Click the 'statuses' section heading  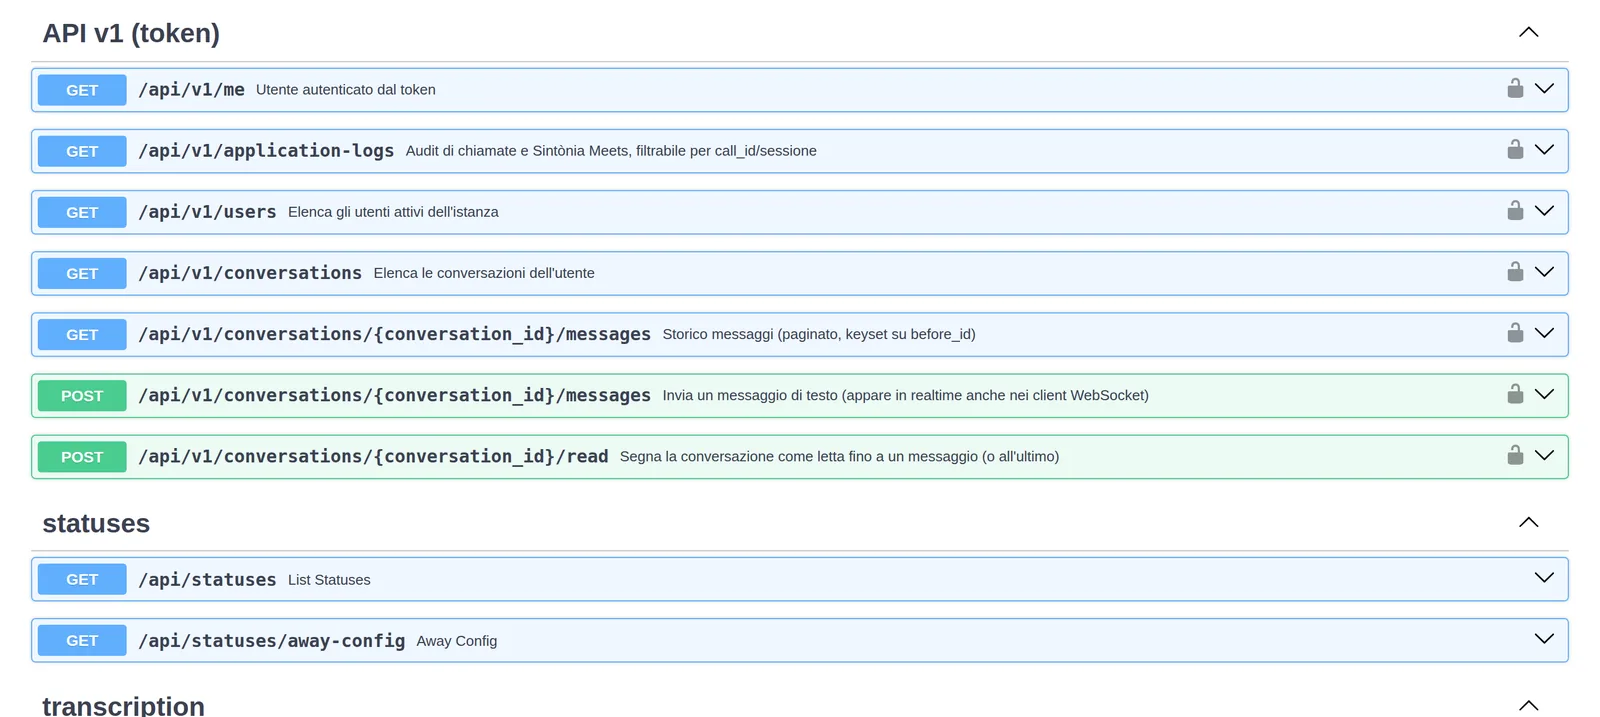(96, 523)
